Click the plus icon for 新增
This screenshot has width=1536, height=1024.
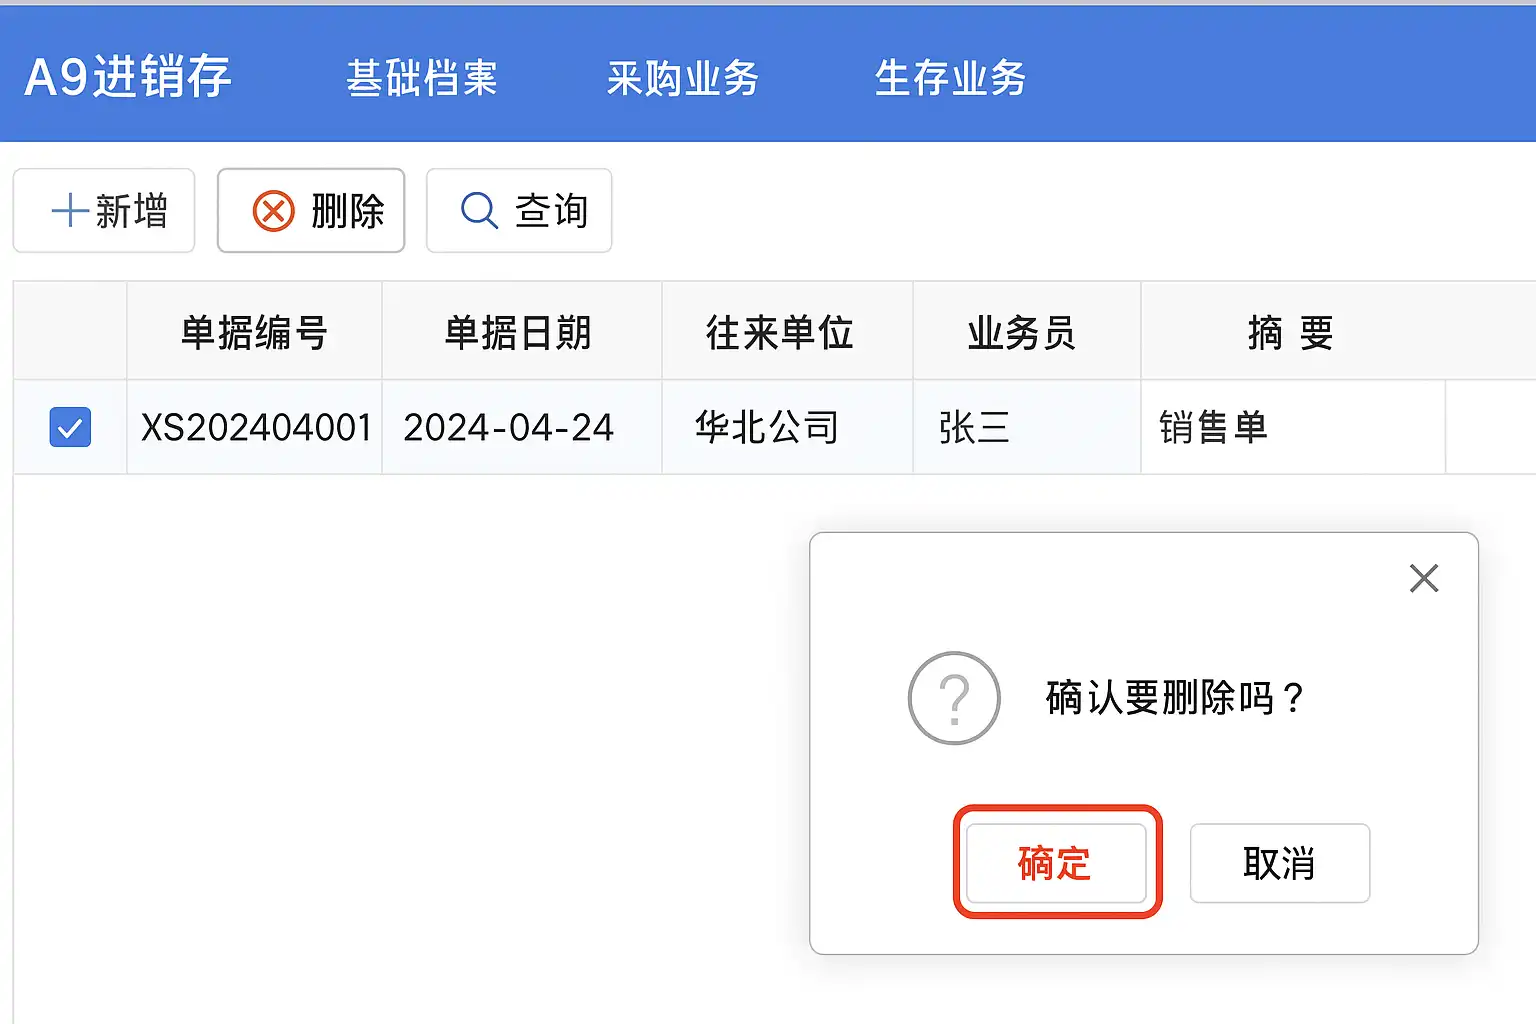pyautogui.click(x=69, y=211)
